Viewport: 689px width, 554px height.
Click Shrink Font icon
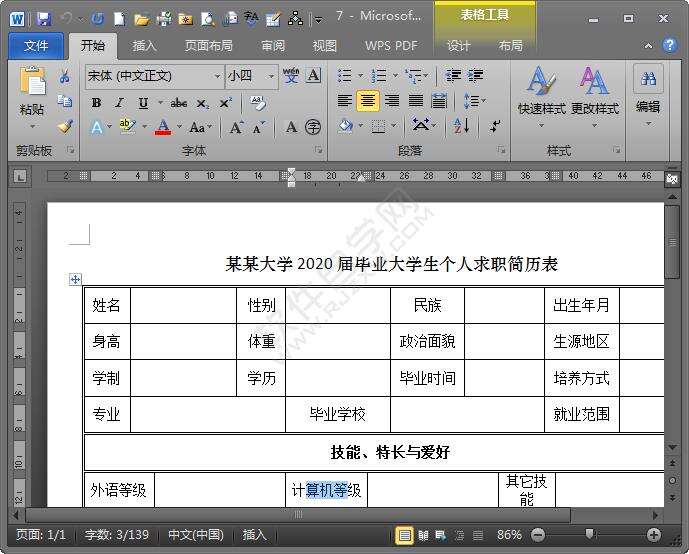(259, 127)
